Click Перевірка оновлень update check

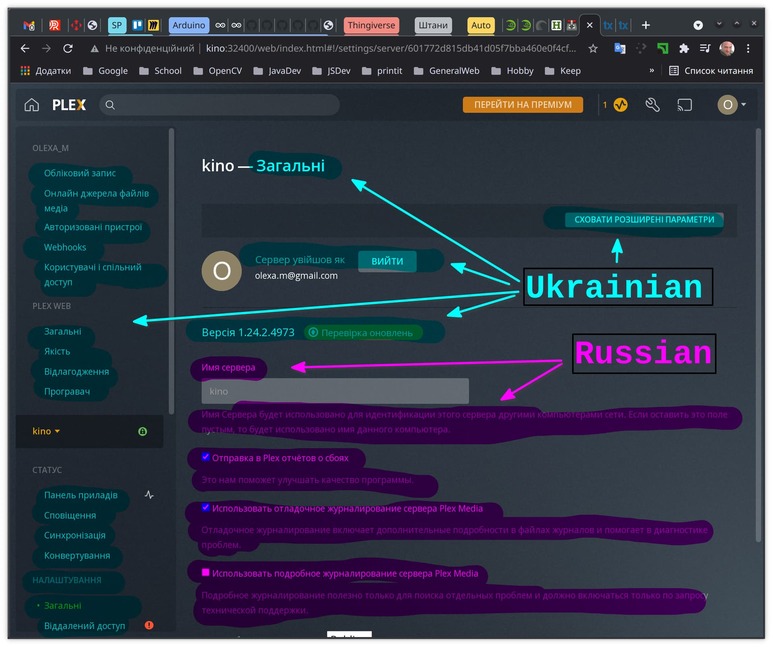tap(362, 333)
